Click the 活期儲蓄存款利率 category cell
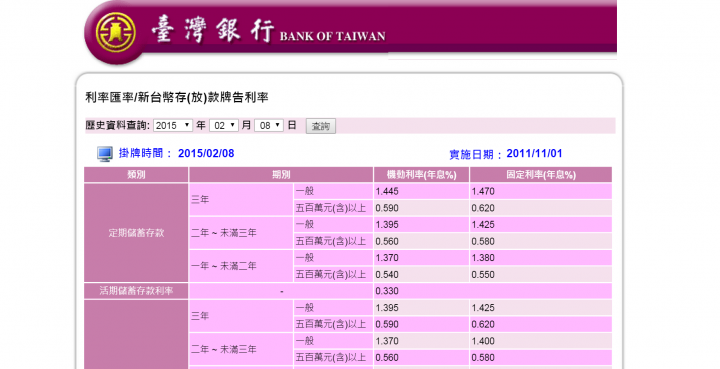This screenshot has height=369, width=720. (x=136, y=291)
